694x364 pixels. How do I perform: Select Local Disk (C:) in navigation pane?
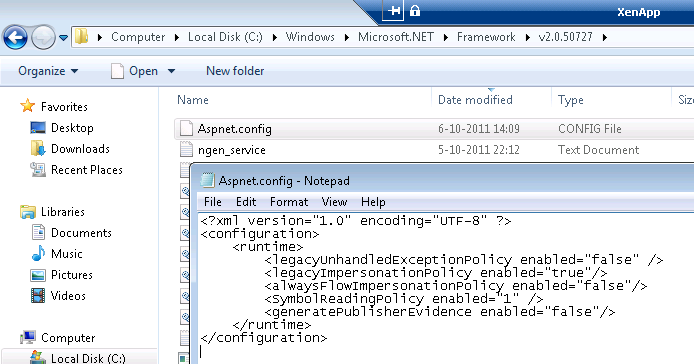click(88, 358)
